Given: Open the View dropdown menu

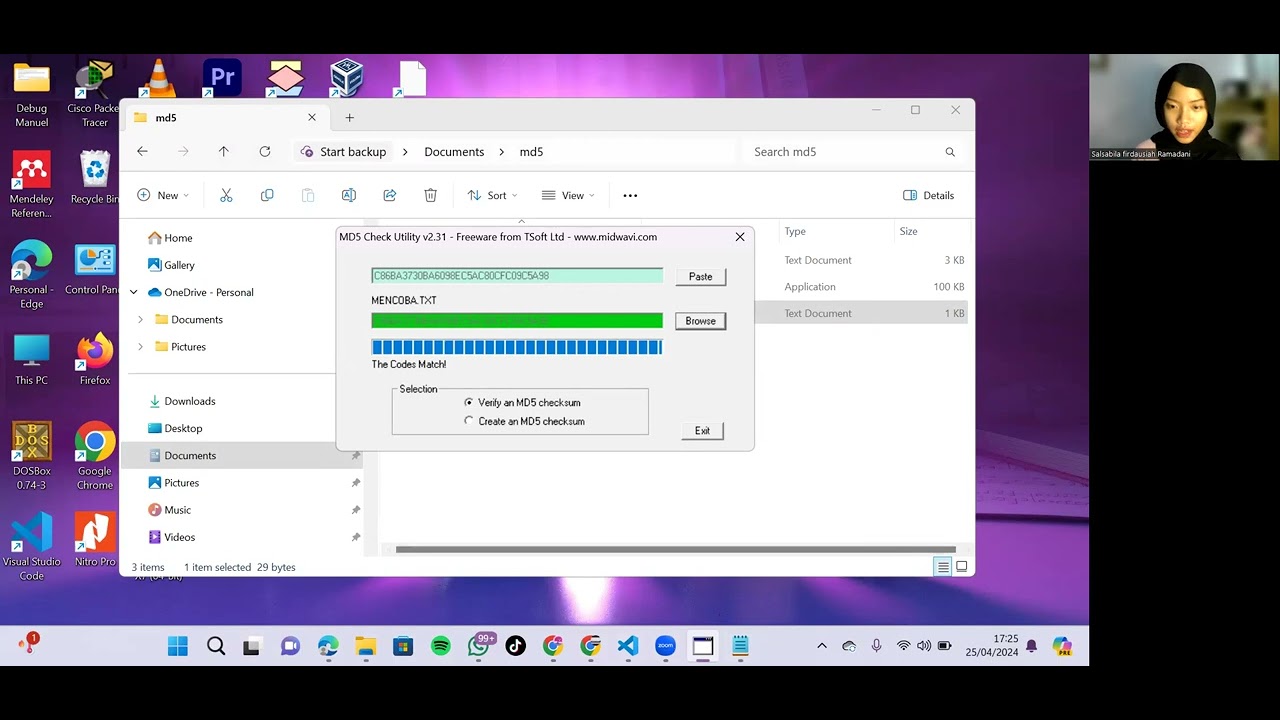Looking at the screenshot, I should [568, 195].
